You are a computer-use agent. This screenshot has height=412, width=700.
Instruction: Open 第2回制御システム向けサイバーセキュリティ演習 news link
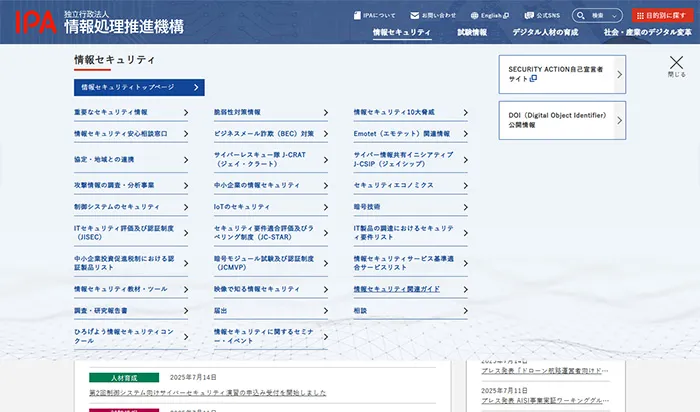point(208,393)
